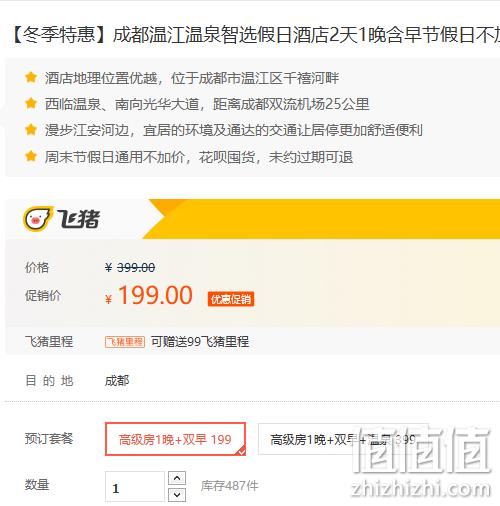Click the star icon beside 漫步江安河边
Image resolution: width=500 pixels, height=506 pixels.
pyautogui.click(x=31, y=129)
